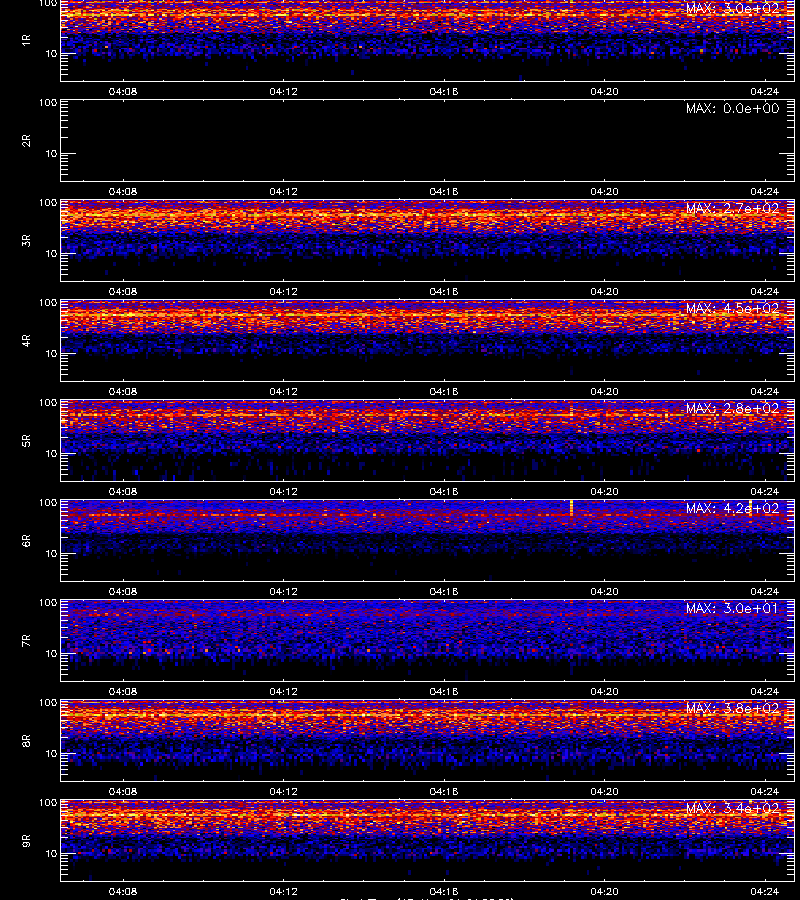Screen dimensions: 800x900
Task: Click the 1R panel axis label
Action: pyautogui.click(x=26, y=40)
